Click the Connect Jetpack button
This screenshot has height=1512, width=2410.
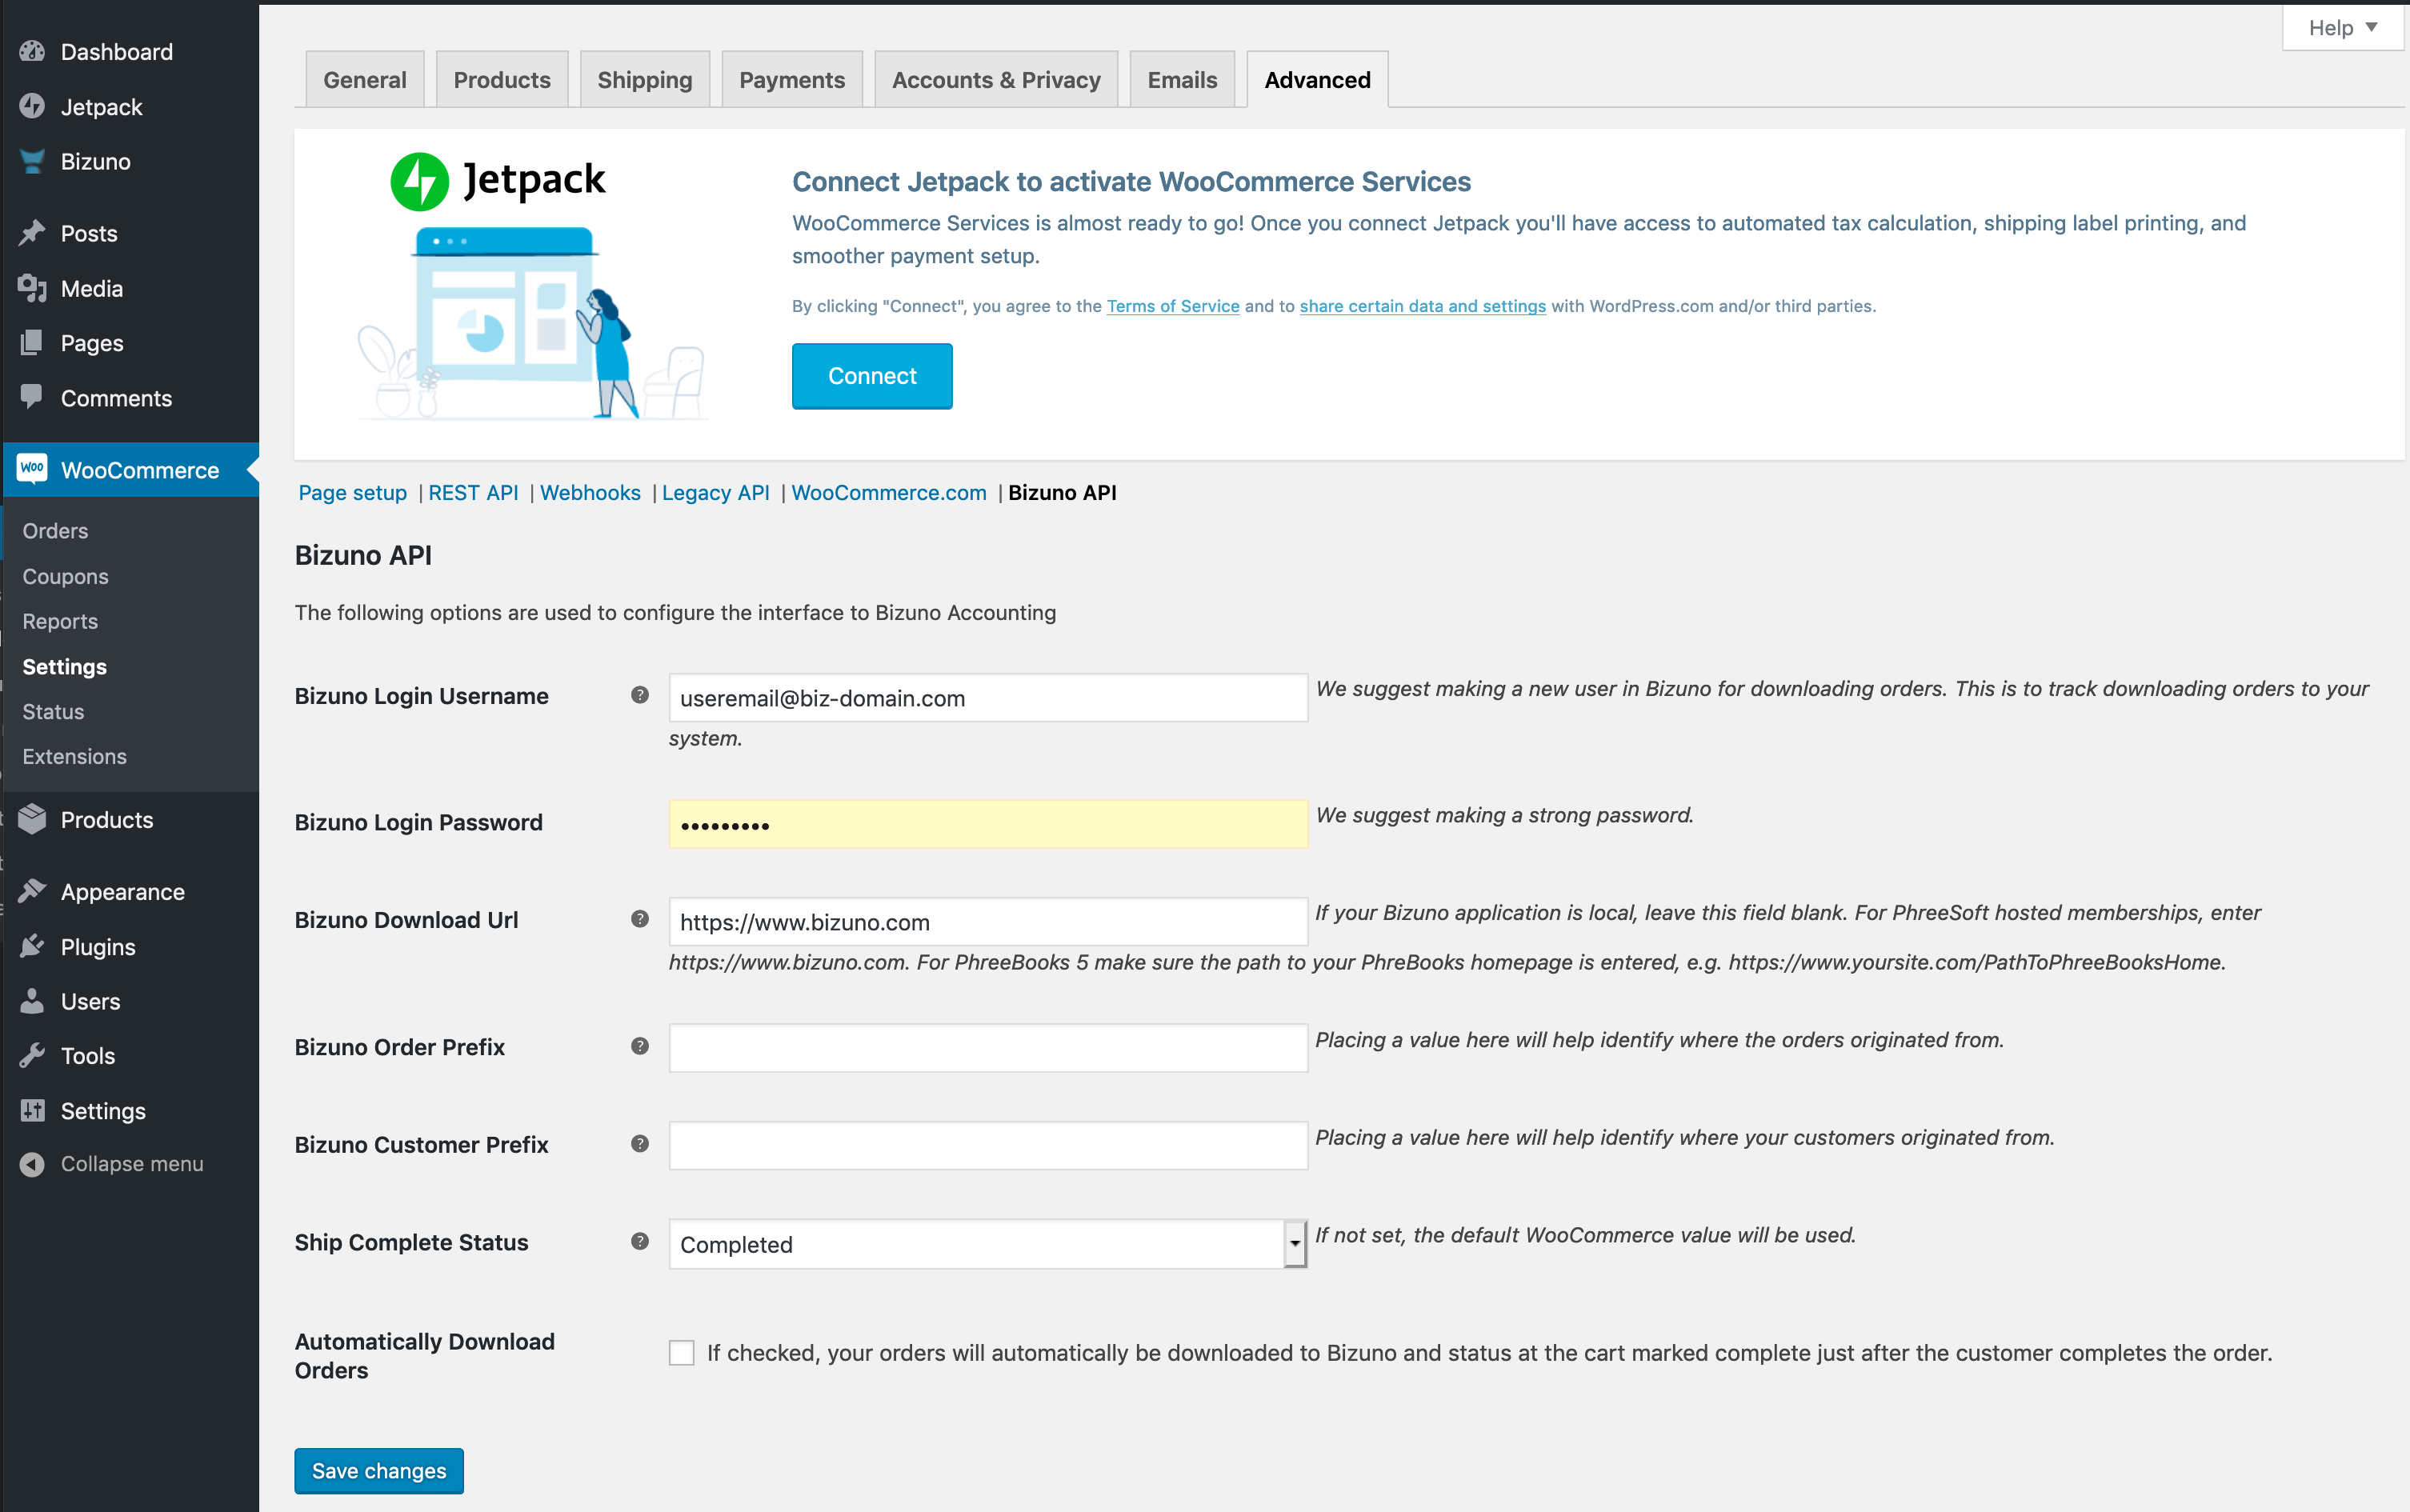click(x=871, y=376)
